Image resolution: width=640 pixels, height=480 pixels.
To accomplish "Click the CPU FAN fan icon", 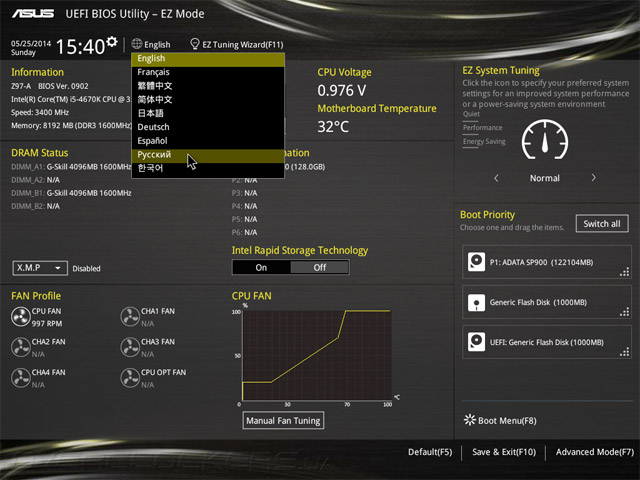I will click(x=20, y=317).
